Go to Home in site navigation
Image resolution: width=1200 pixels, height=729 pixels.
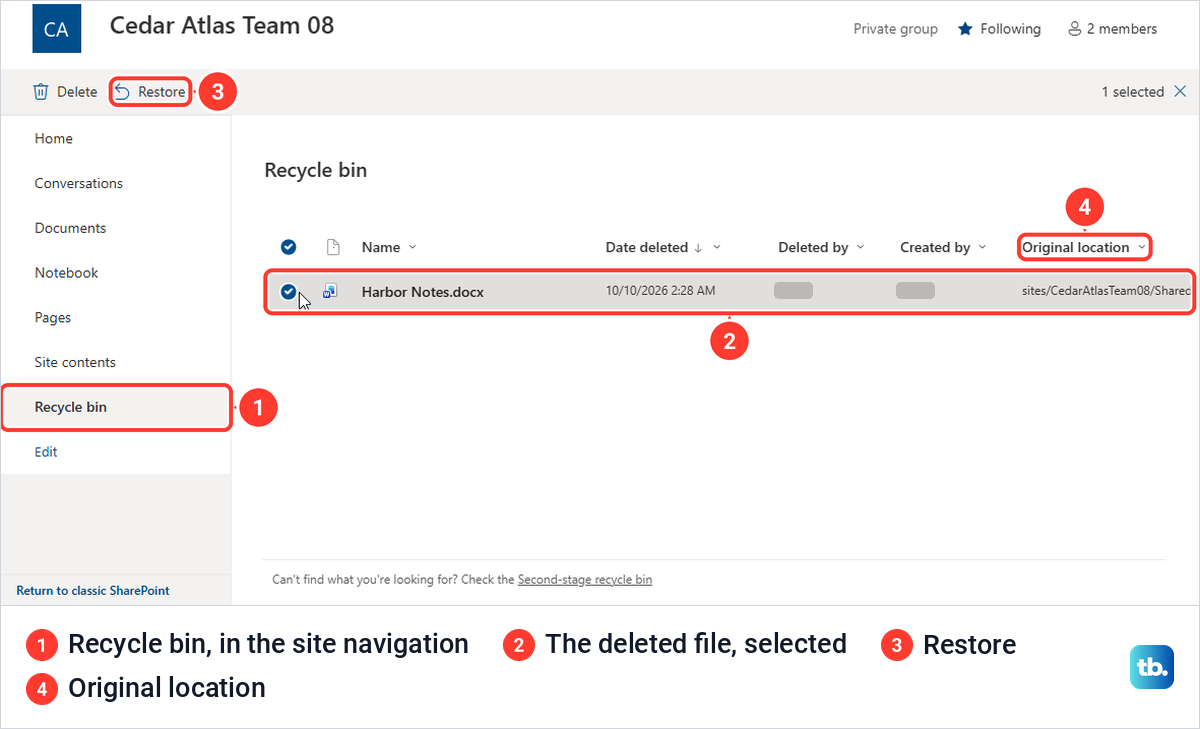coord(54,139)
